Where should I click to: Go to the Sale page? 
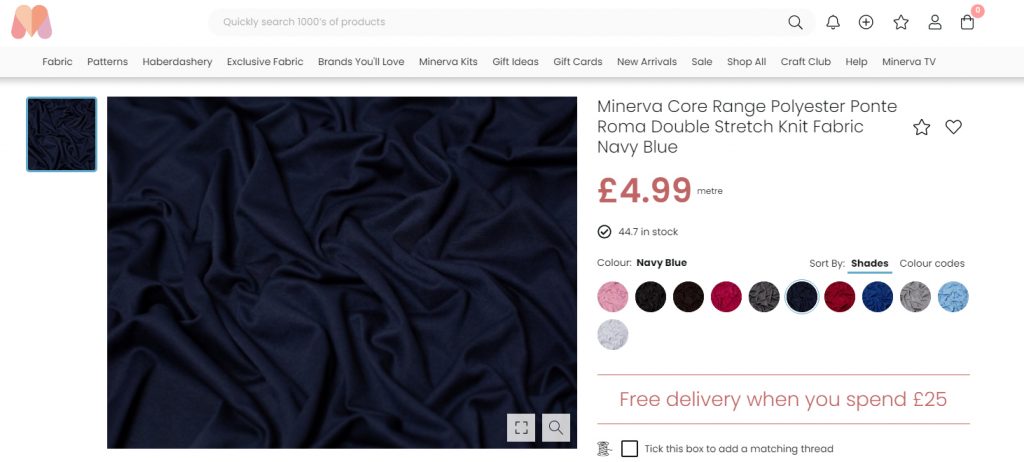[702, 62]
